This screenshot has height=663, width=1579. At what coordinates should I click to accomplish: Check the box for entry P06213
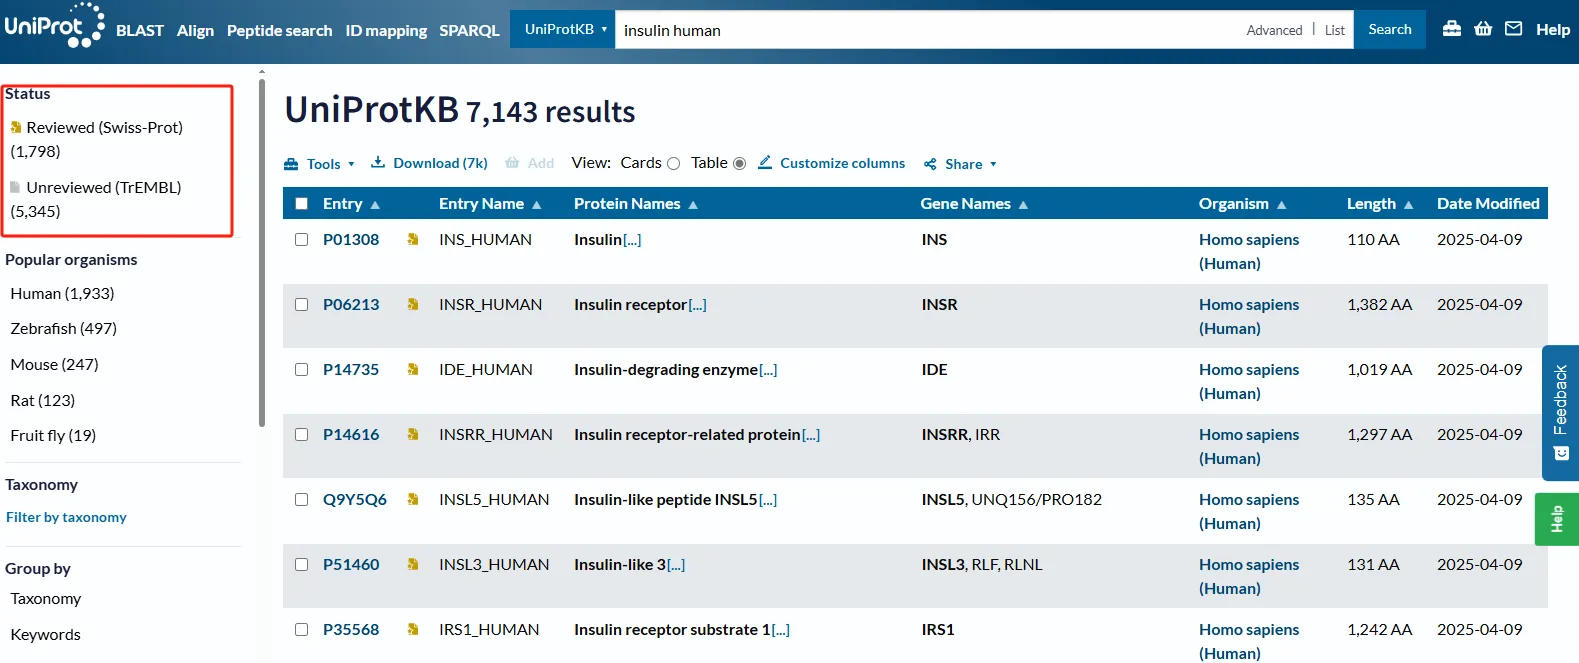pyautogui.click(x=301, y=305)
